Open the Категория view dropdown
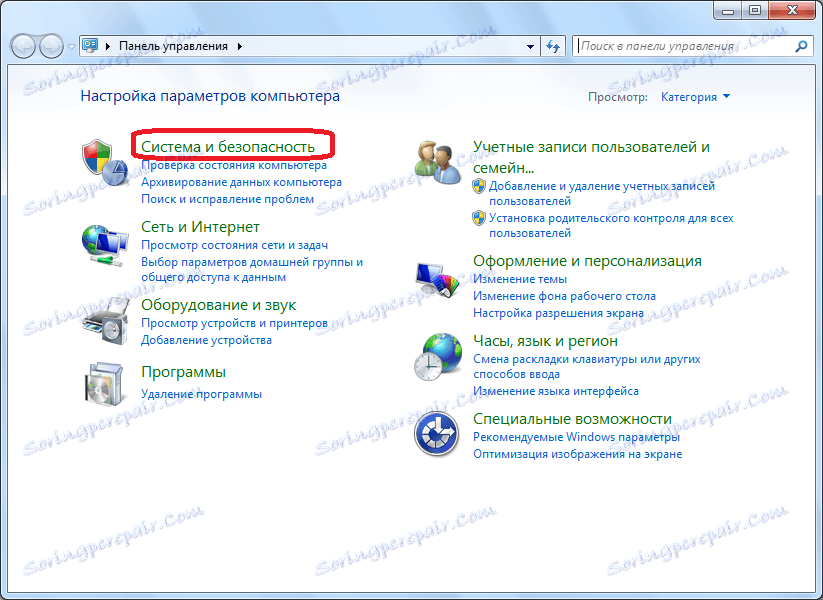This screenshot has width=823, height=600. coord(691,96)
